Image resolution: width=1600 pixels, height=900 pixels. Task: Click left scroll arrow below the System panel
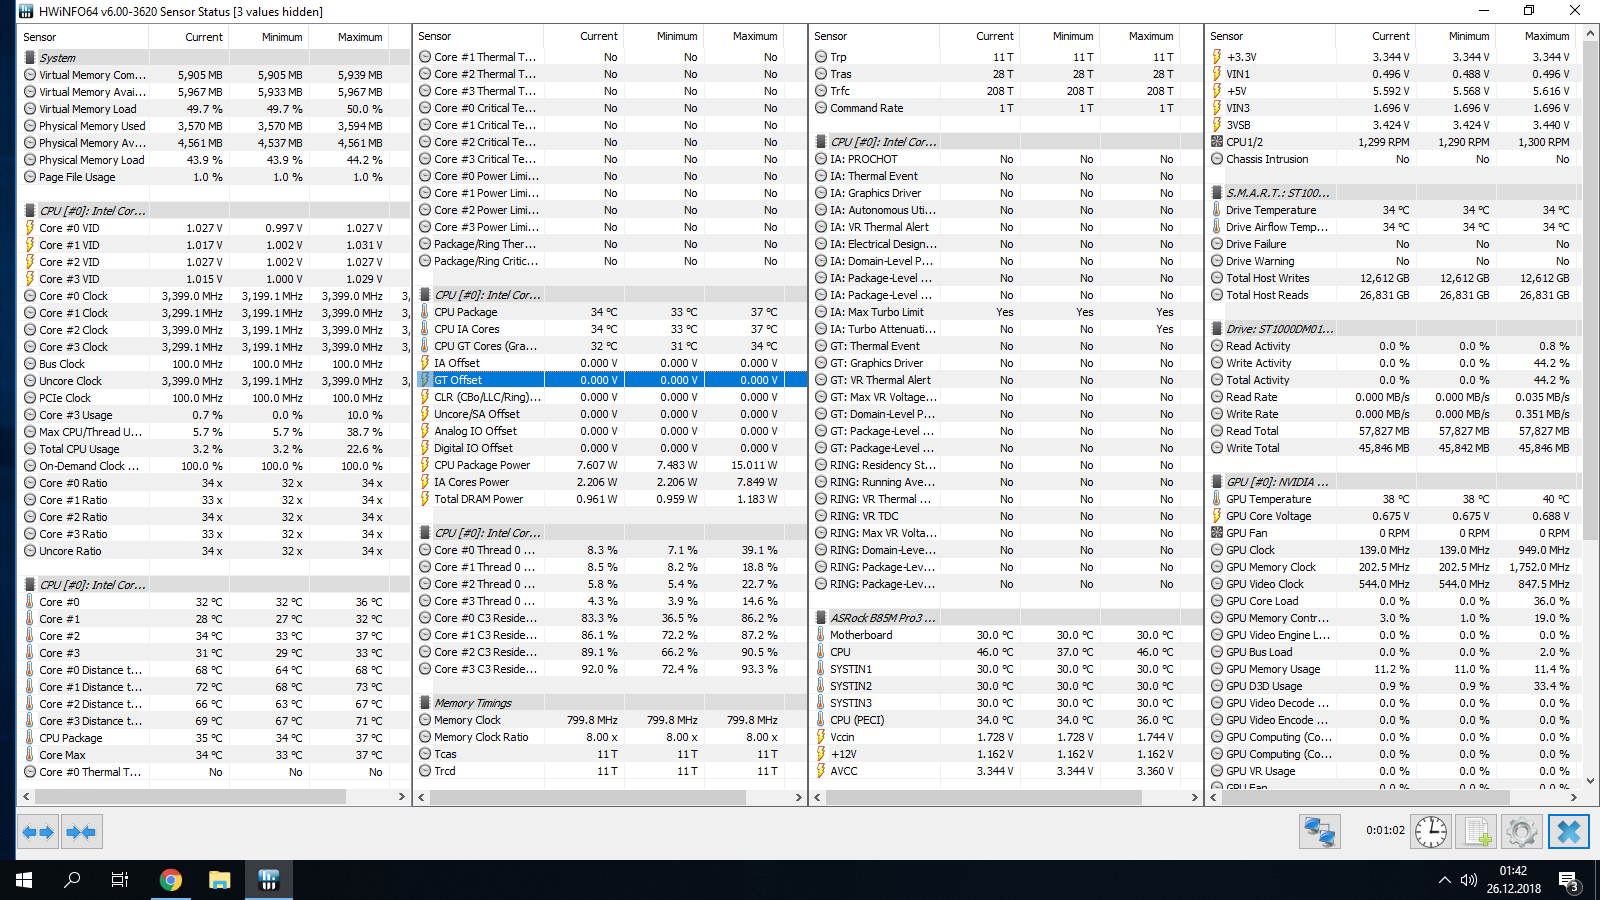coord(26,797)
